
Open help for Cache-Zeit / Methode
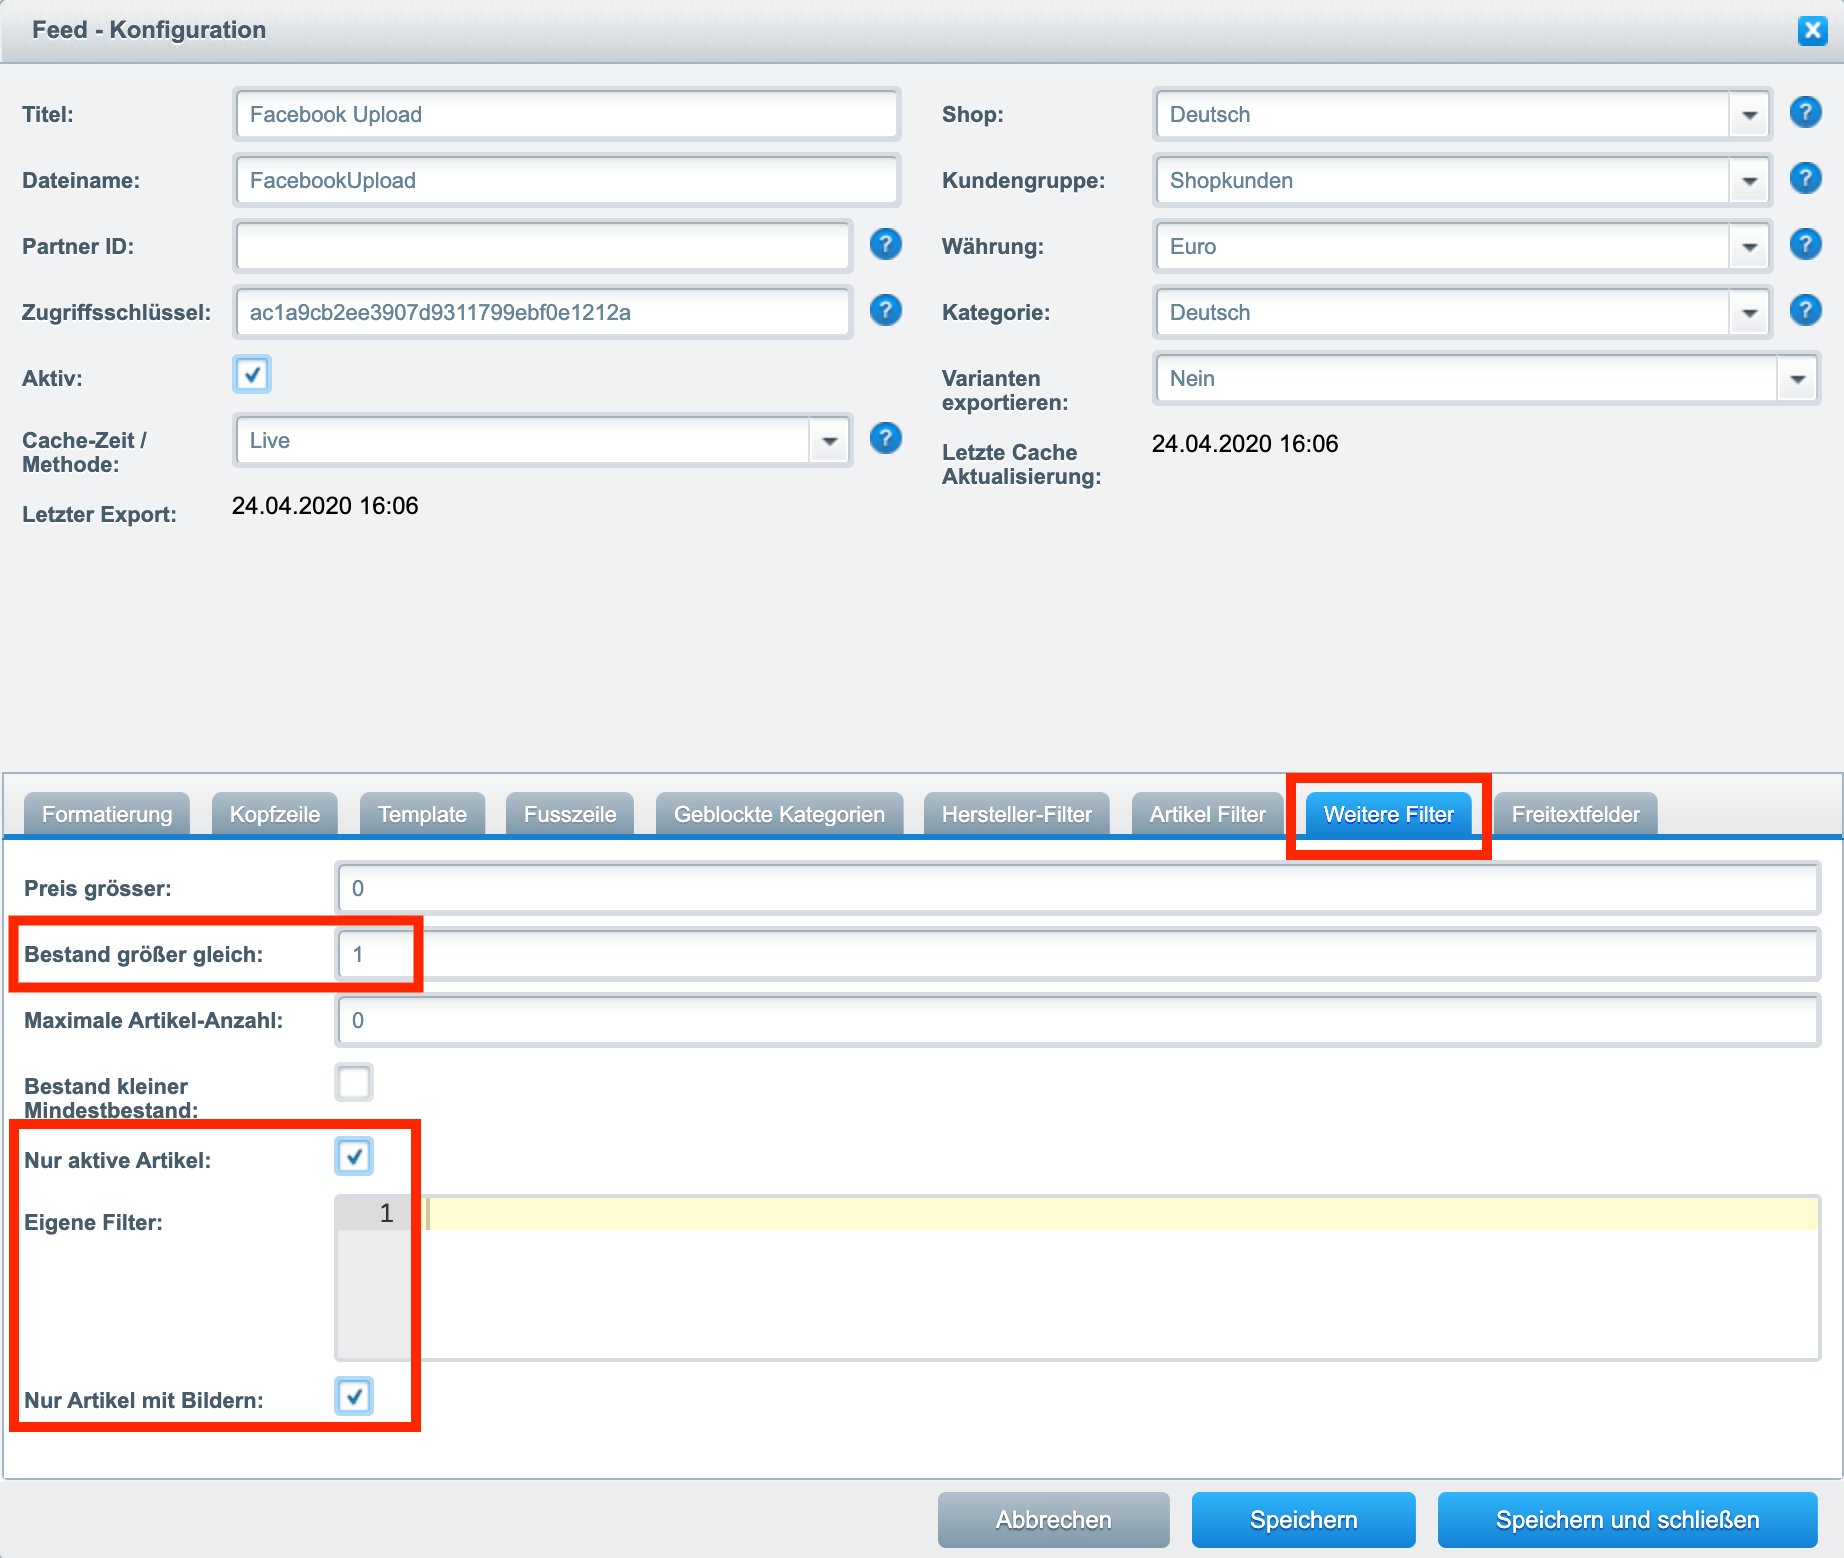click(x=885, y=439)
